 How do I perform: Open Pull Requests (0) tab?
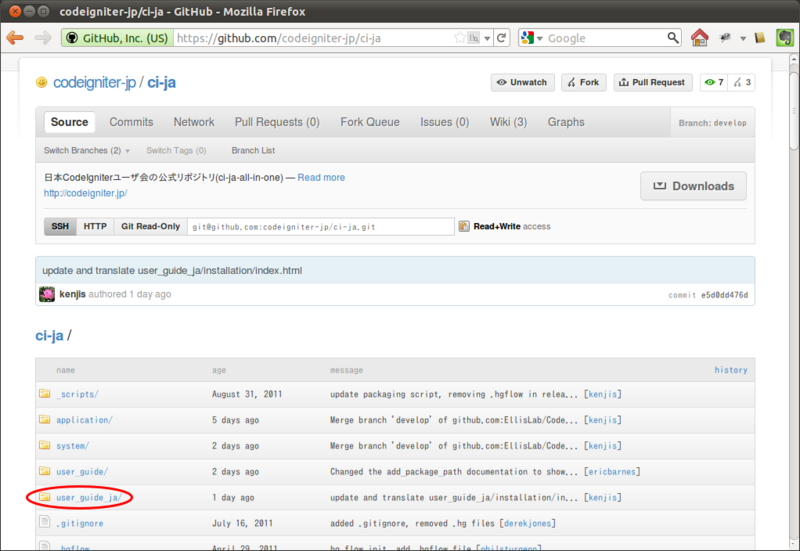point(277,122)
